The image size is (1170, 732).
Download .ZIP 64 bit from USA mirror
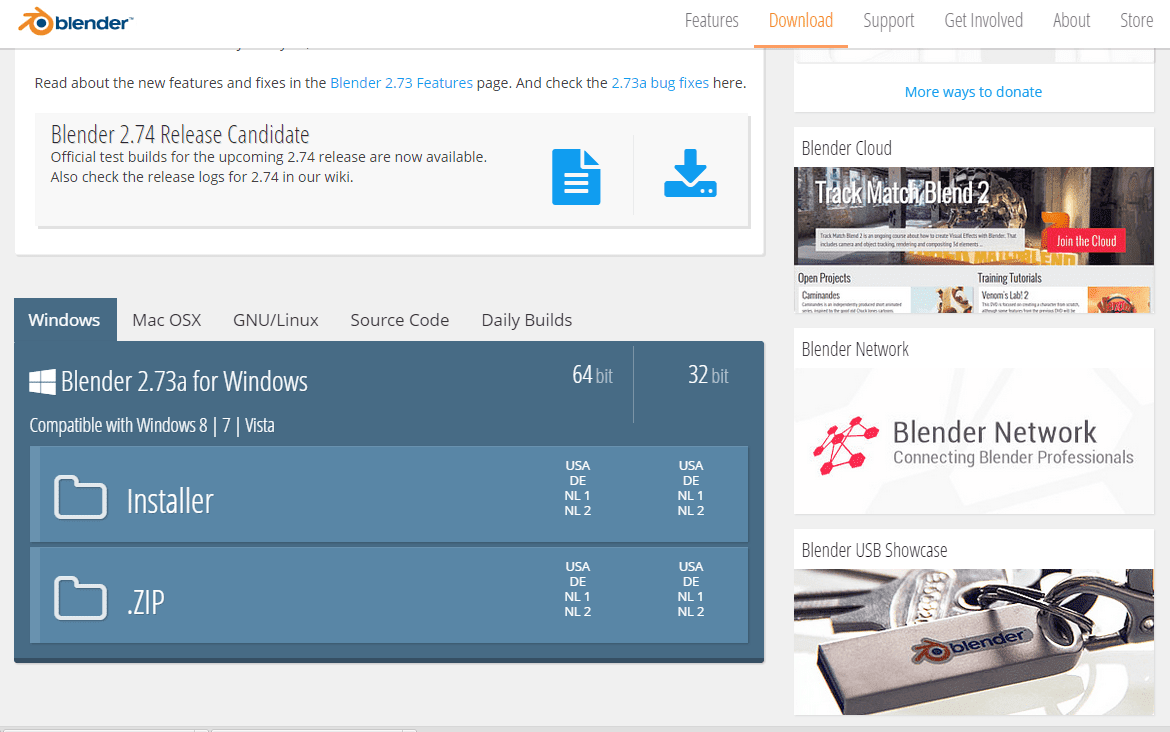pyautogui.click(x=578, y=566)
